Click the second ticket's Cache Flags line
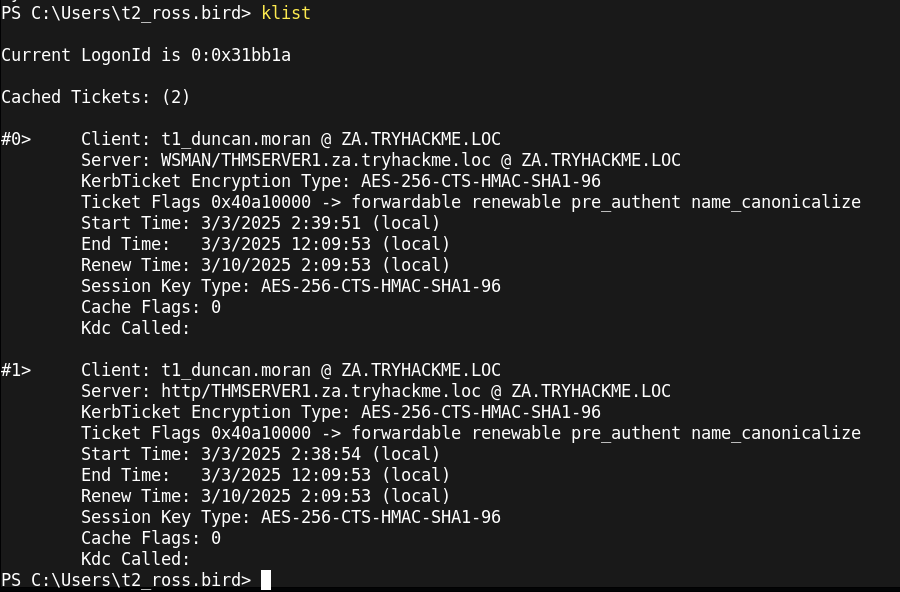The width and height of the screenshot is (900, 592). coord(150,538)
